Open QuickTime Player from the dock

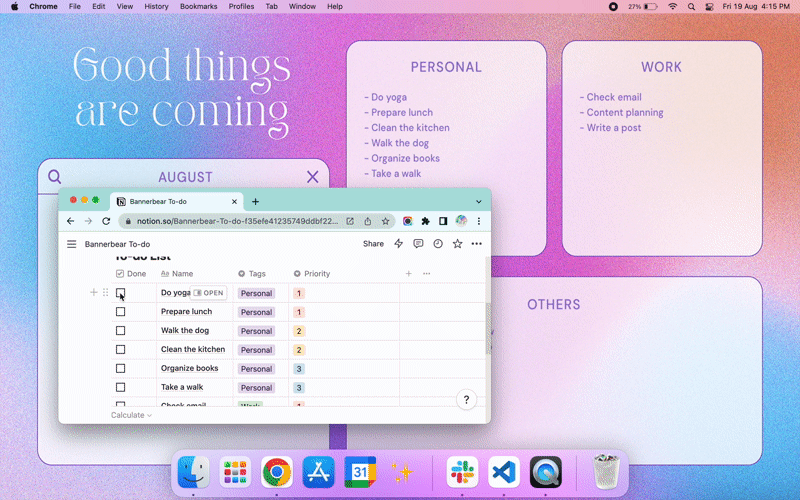(546, 472)
